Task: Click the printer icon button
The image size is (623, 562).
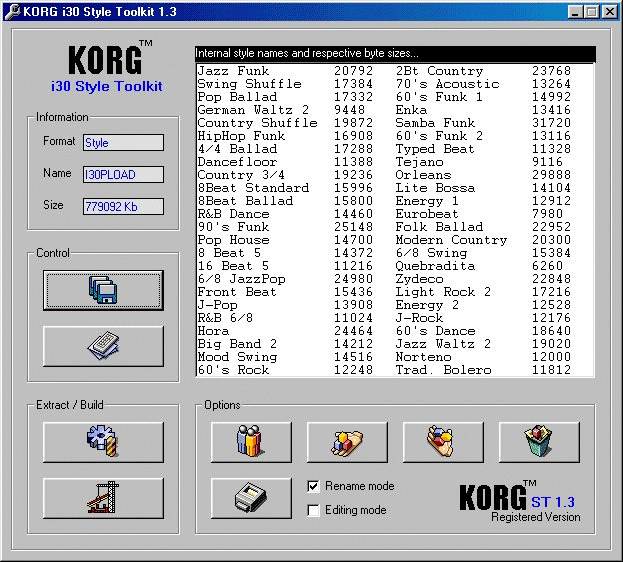Action: click(251, 498)
